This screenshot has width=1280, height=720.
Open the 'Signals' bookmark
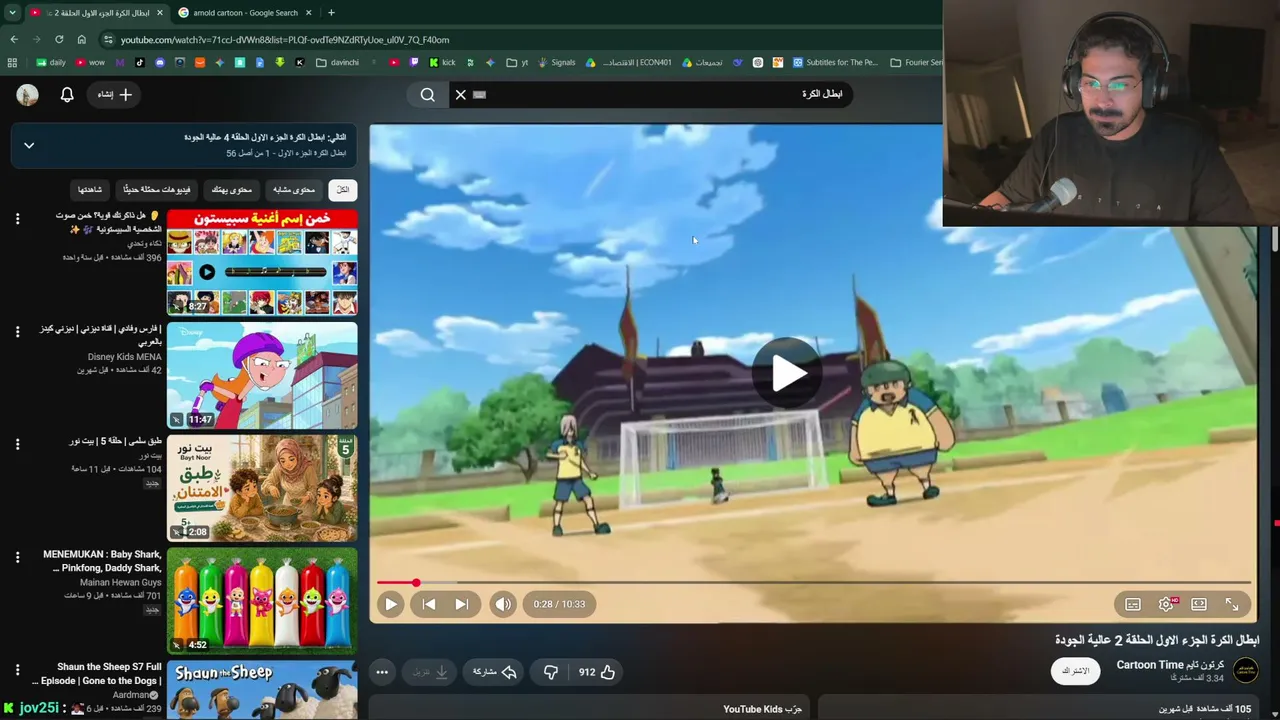556,62
